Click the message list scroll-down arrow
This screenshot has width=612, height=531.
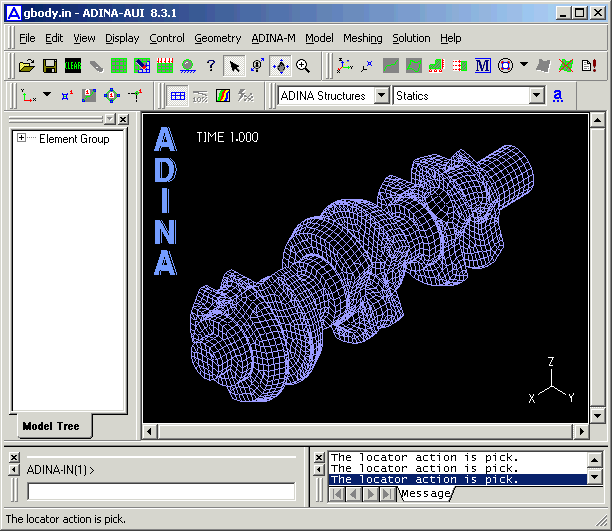coord(595,477)
